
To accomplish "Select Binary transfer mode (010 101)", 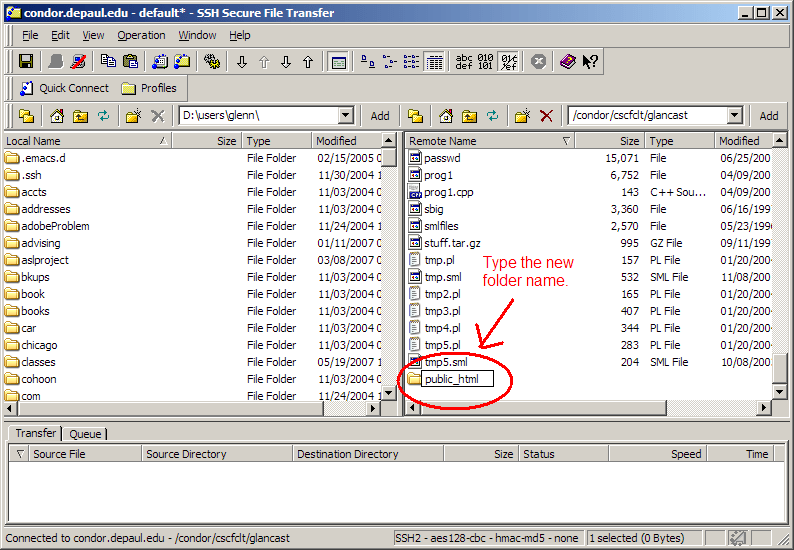I will point(485,62).
